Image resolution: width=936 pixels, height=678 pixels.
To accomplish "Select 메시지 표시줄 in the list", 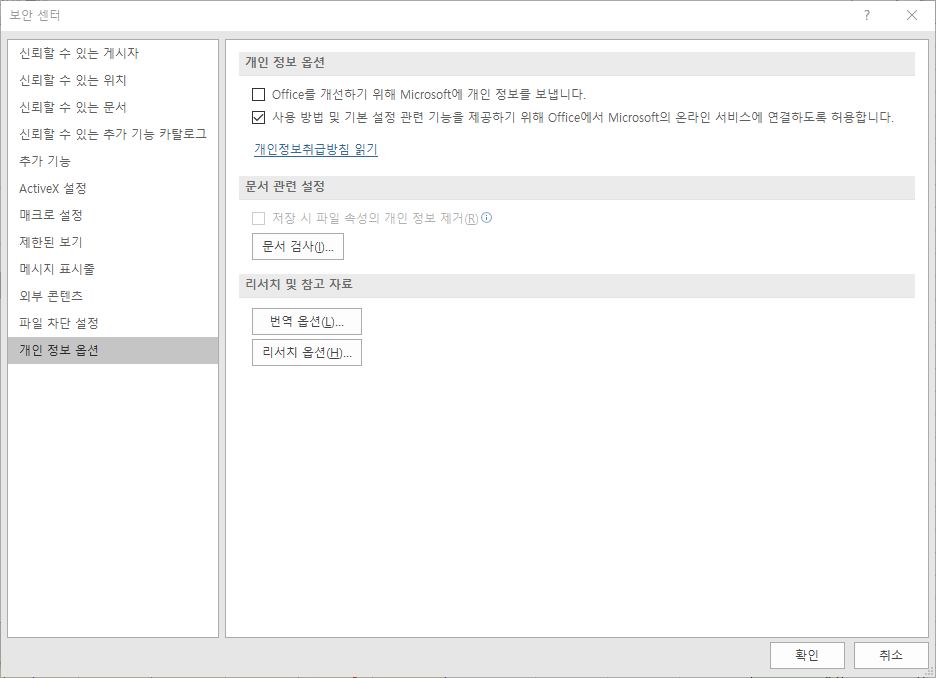I will [x=113, y=269].
